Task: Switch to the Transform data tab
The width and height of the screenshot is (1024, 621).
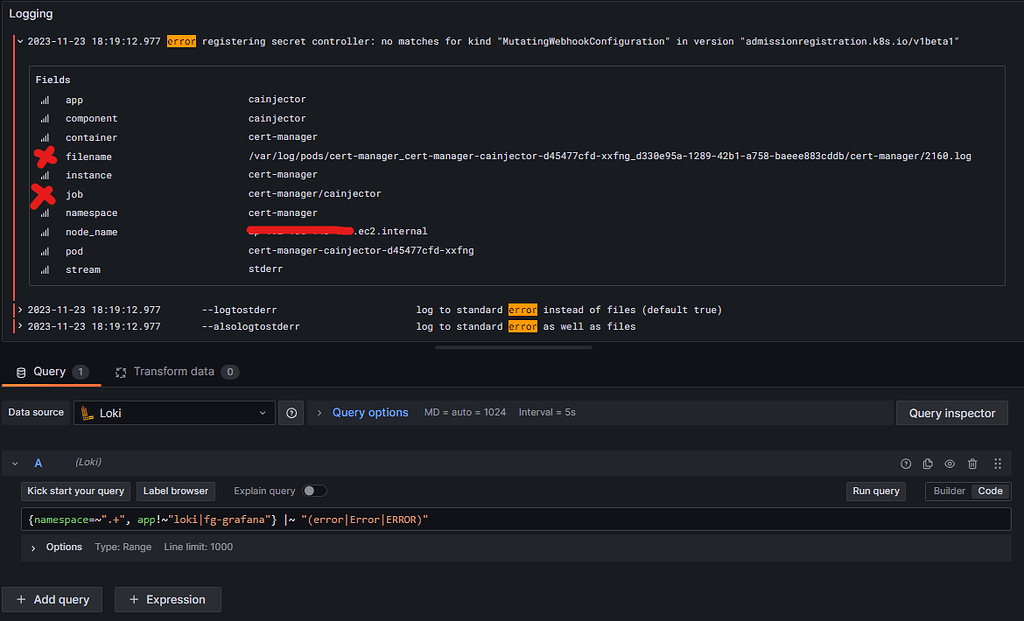Action: [x=177, y=370]
